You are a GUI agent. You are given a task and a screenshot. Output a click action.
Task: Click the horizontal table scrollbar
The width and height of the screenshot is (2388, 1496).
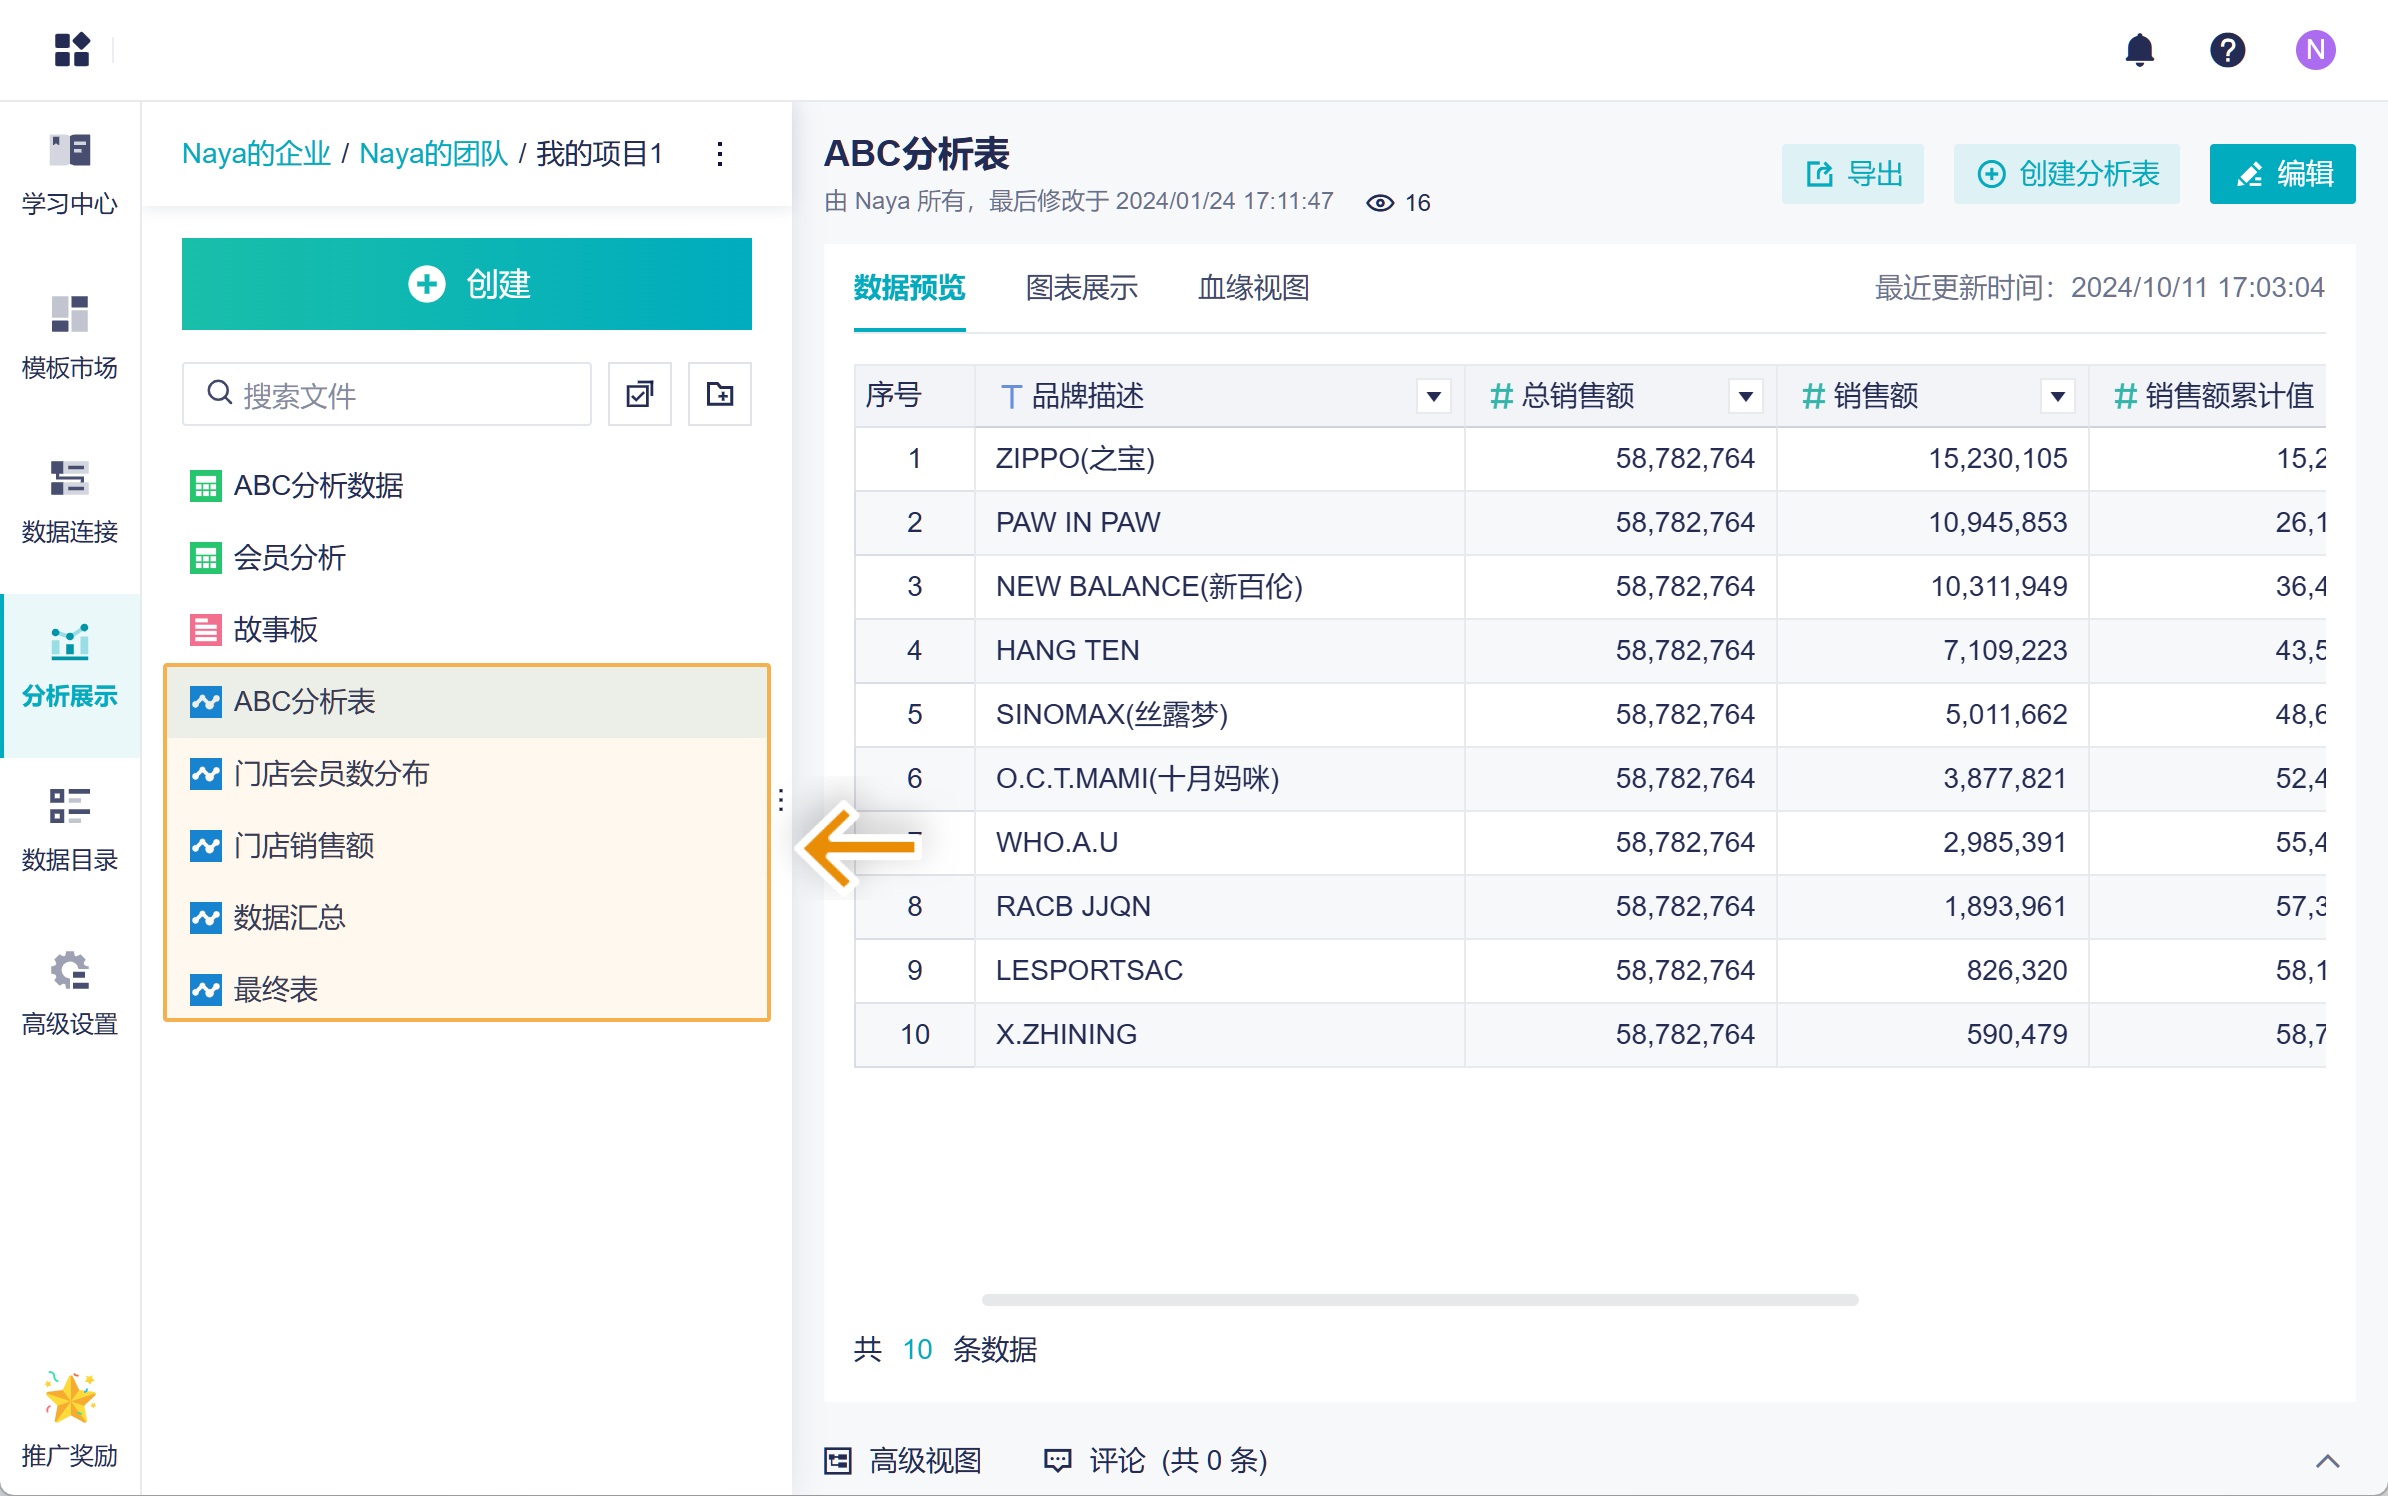(1420, 1300)
